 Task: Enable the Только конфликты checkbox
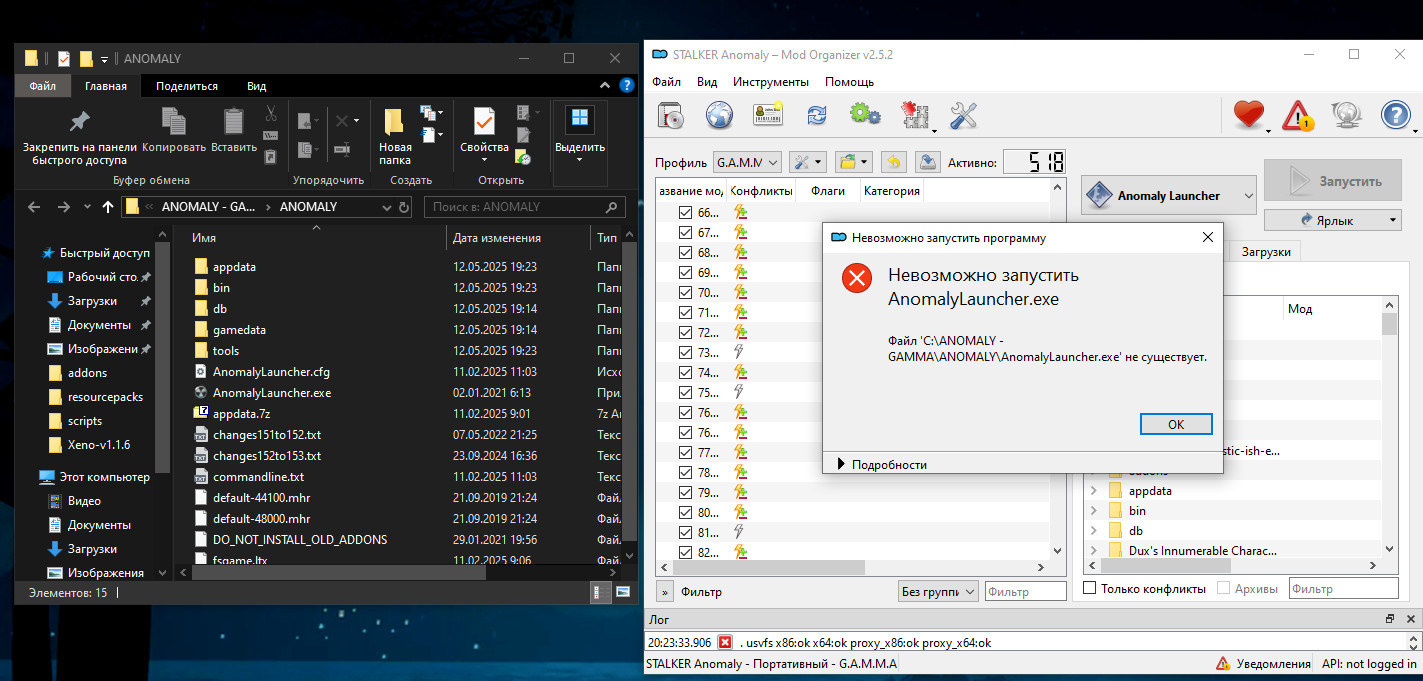tap(1090, 588)
